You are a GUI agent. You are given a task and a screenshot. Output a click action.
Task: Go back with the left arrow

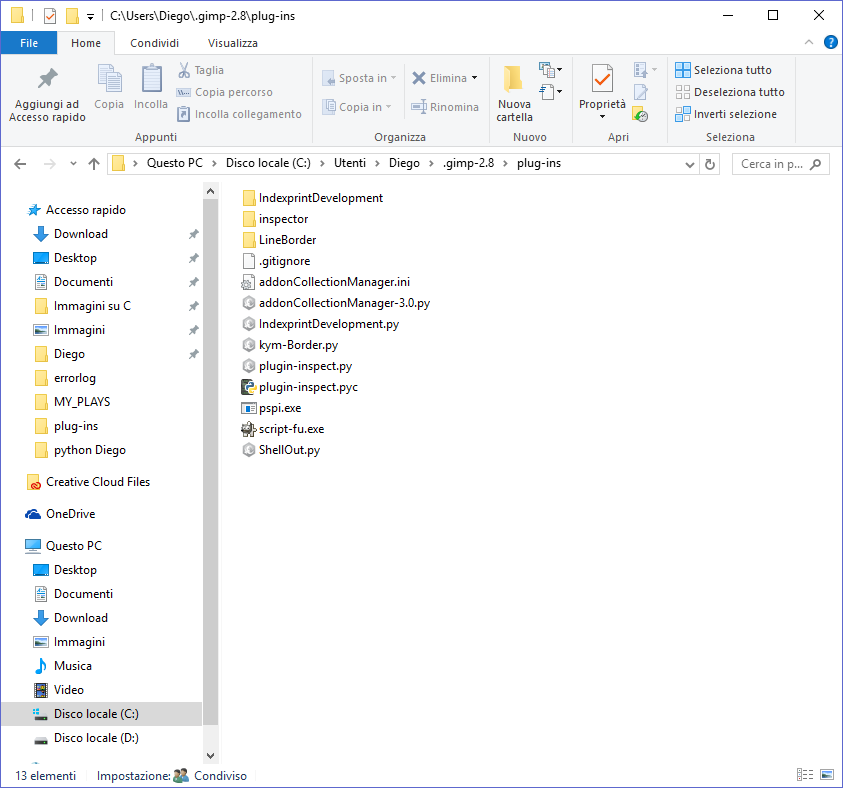(20, 164)
